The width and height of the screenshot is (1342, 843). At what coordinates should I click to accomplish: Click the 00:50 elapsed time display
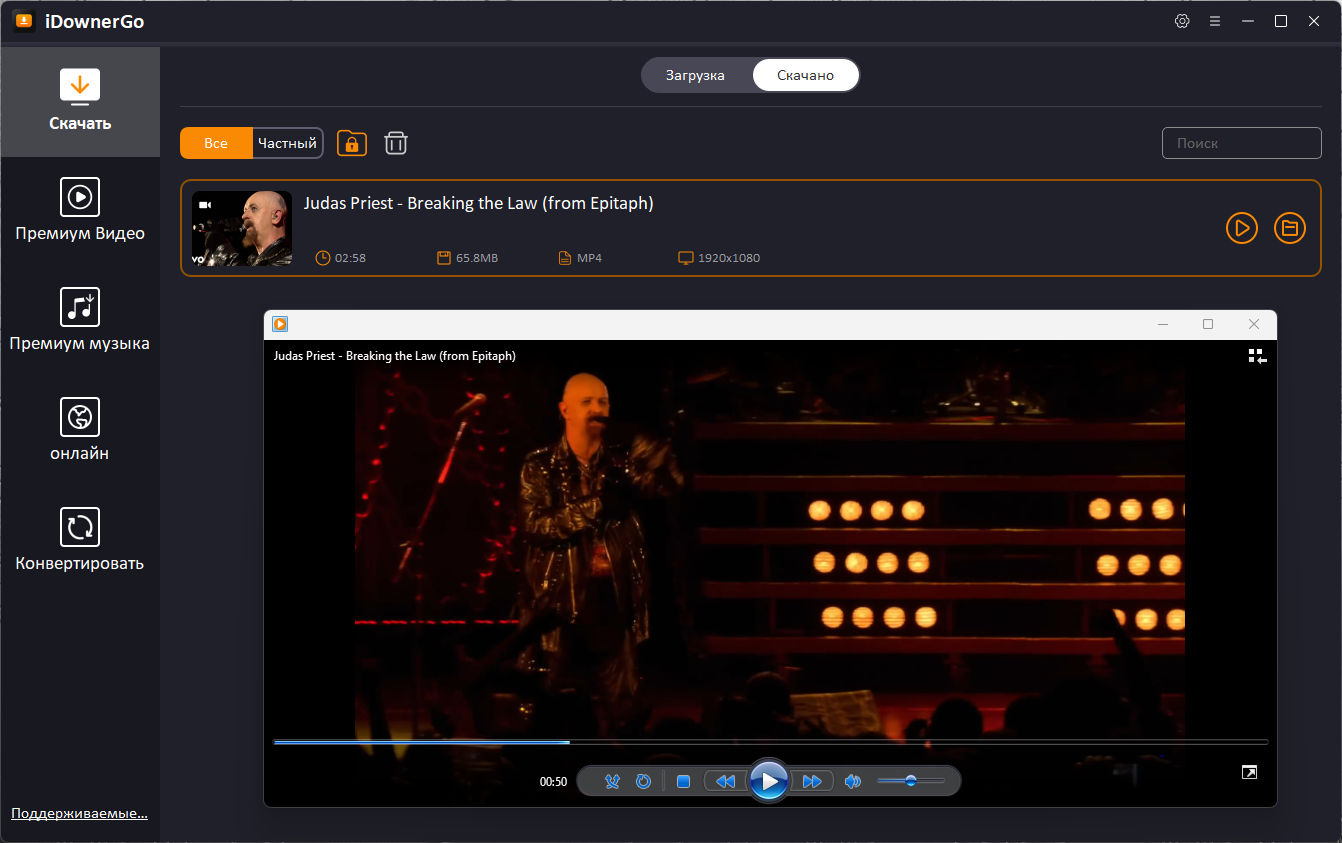(553, 782)
